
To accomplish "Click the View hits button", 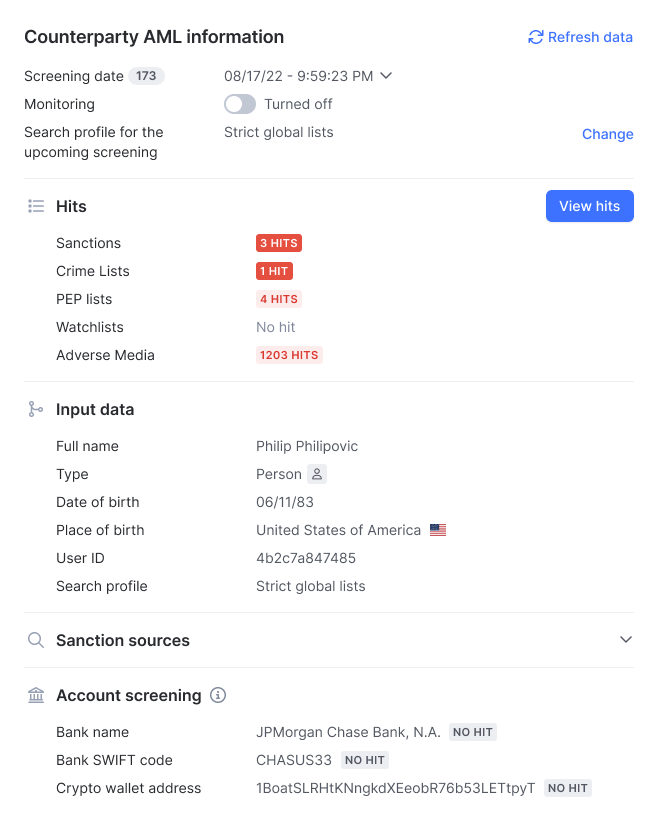I will click(x=589, y=206).
